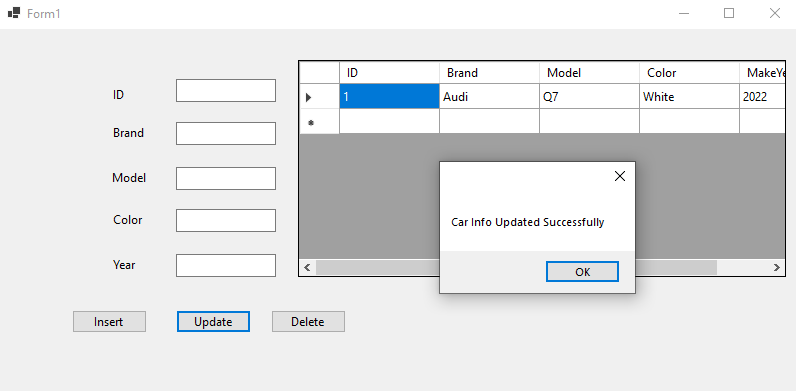The image size is (796, 391).
Task: Sort by the Model column header
Action: point(589,73)
